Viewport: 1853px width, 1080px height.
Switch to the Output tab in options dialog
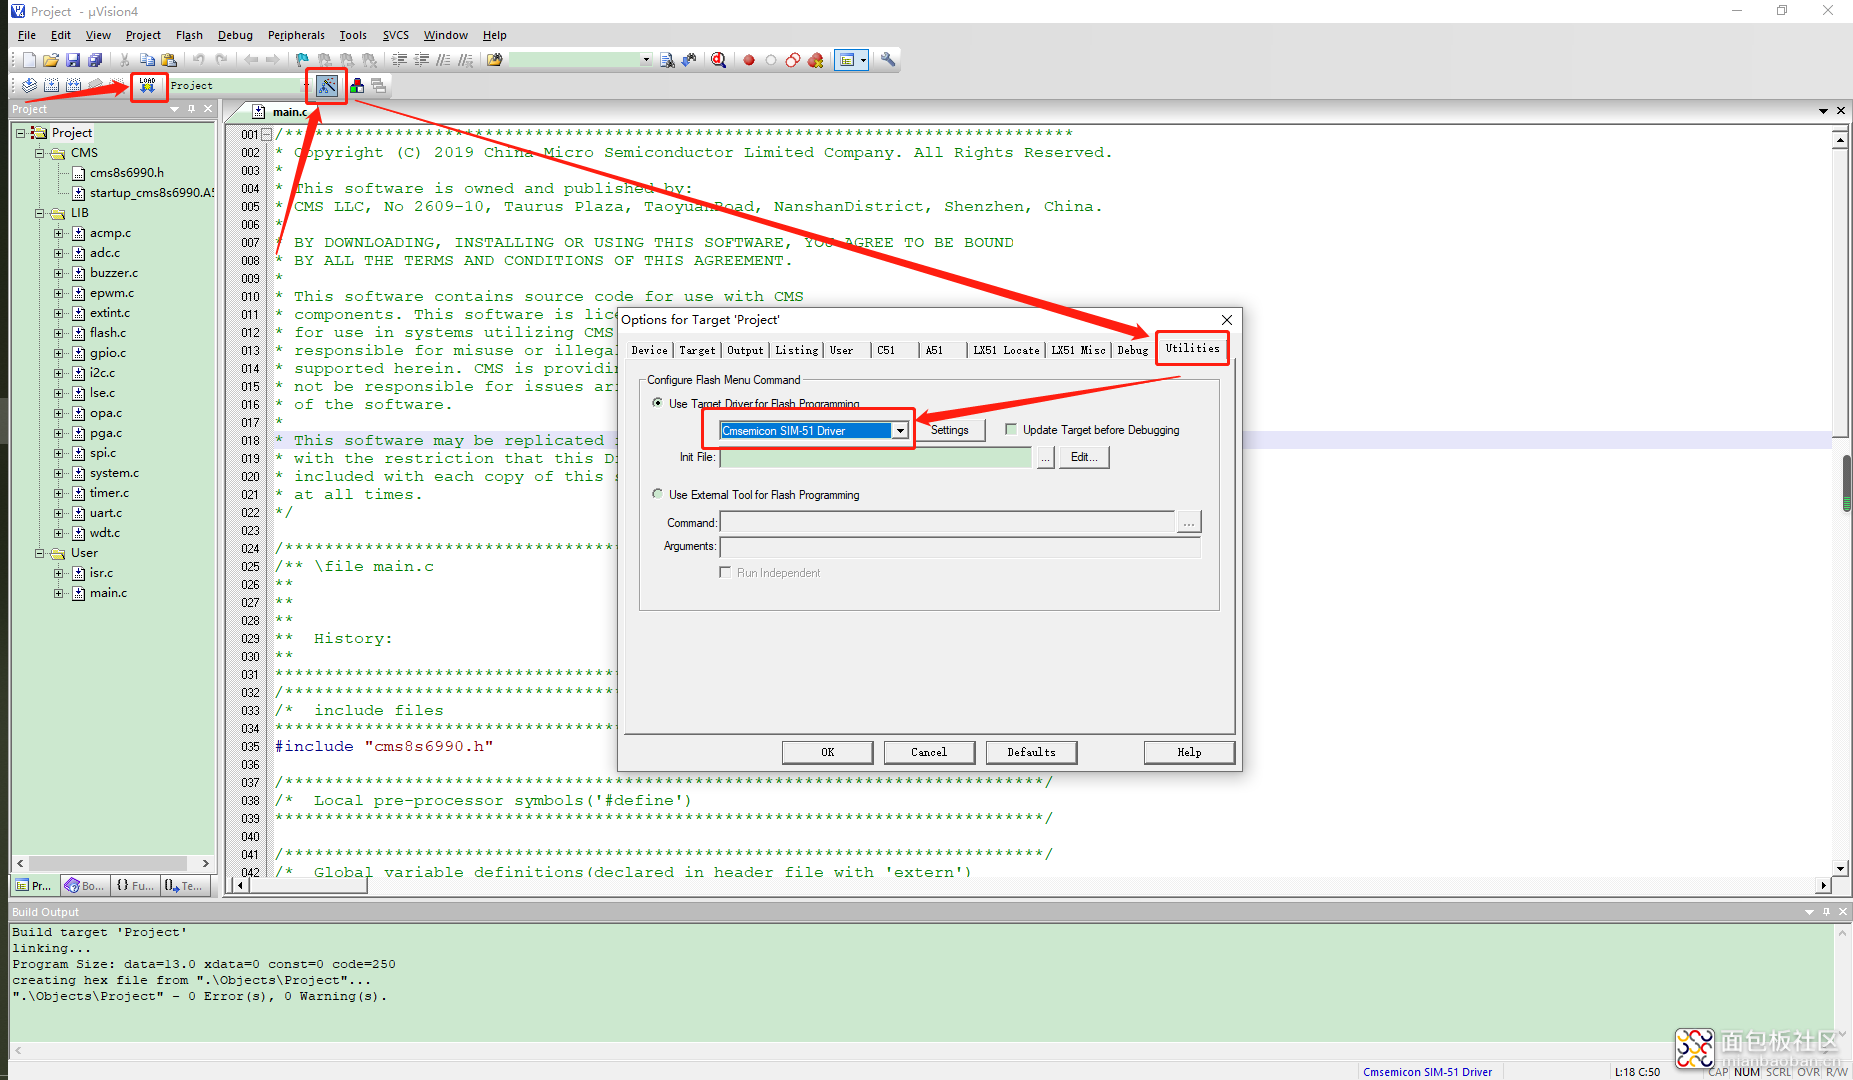point(745,350)
